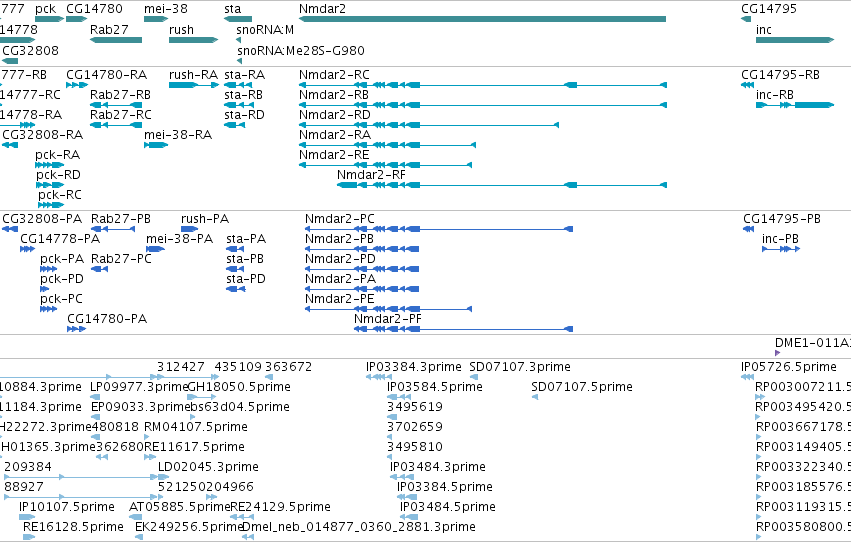The image size is (851, 542).
Task: Select the sta-RB transcript label
Action: (x=244, y=95)
